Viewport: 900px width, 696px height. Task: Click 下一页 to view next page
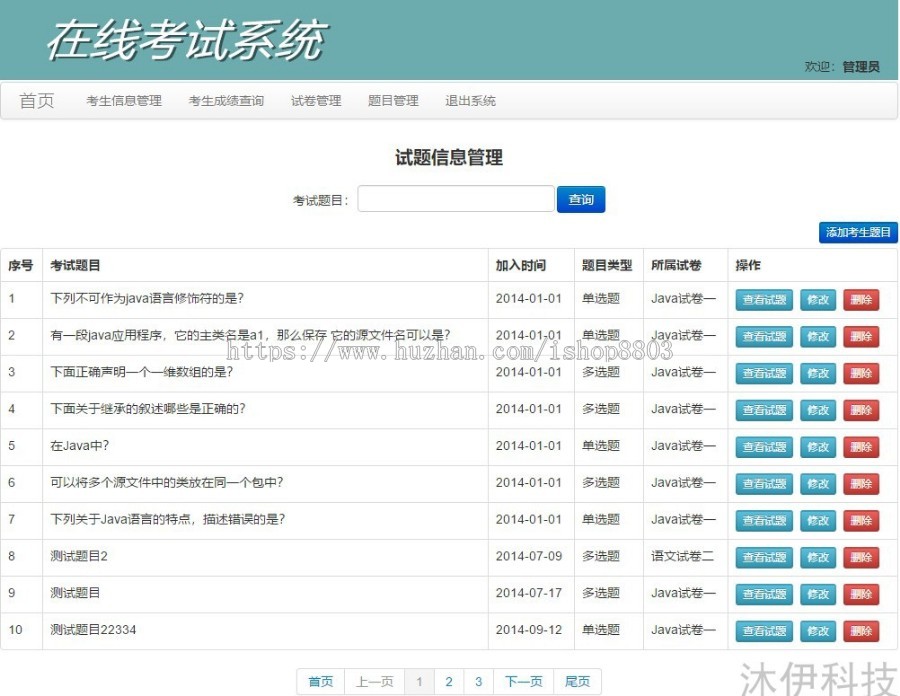[x=523, y=680]
